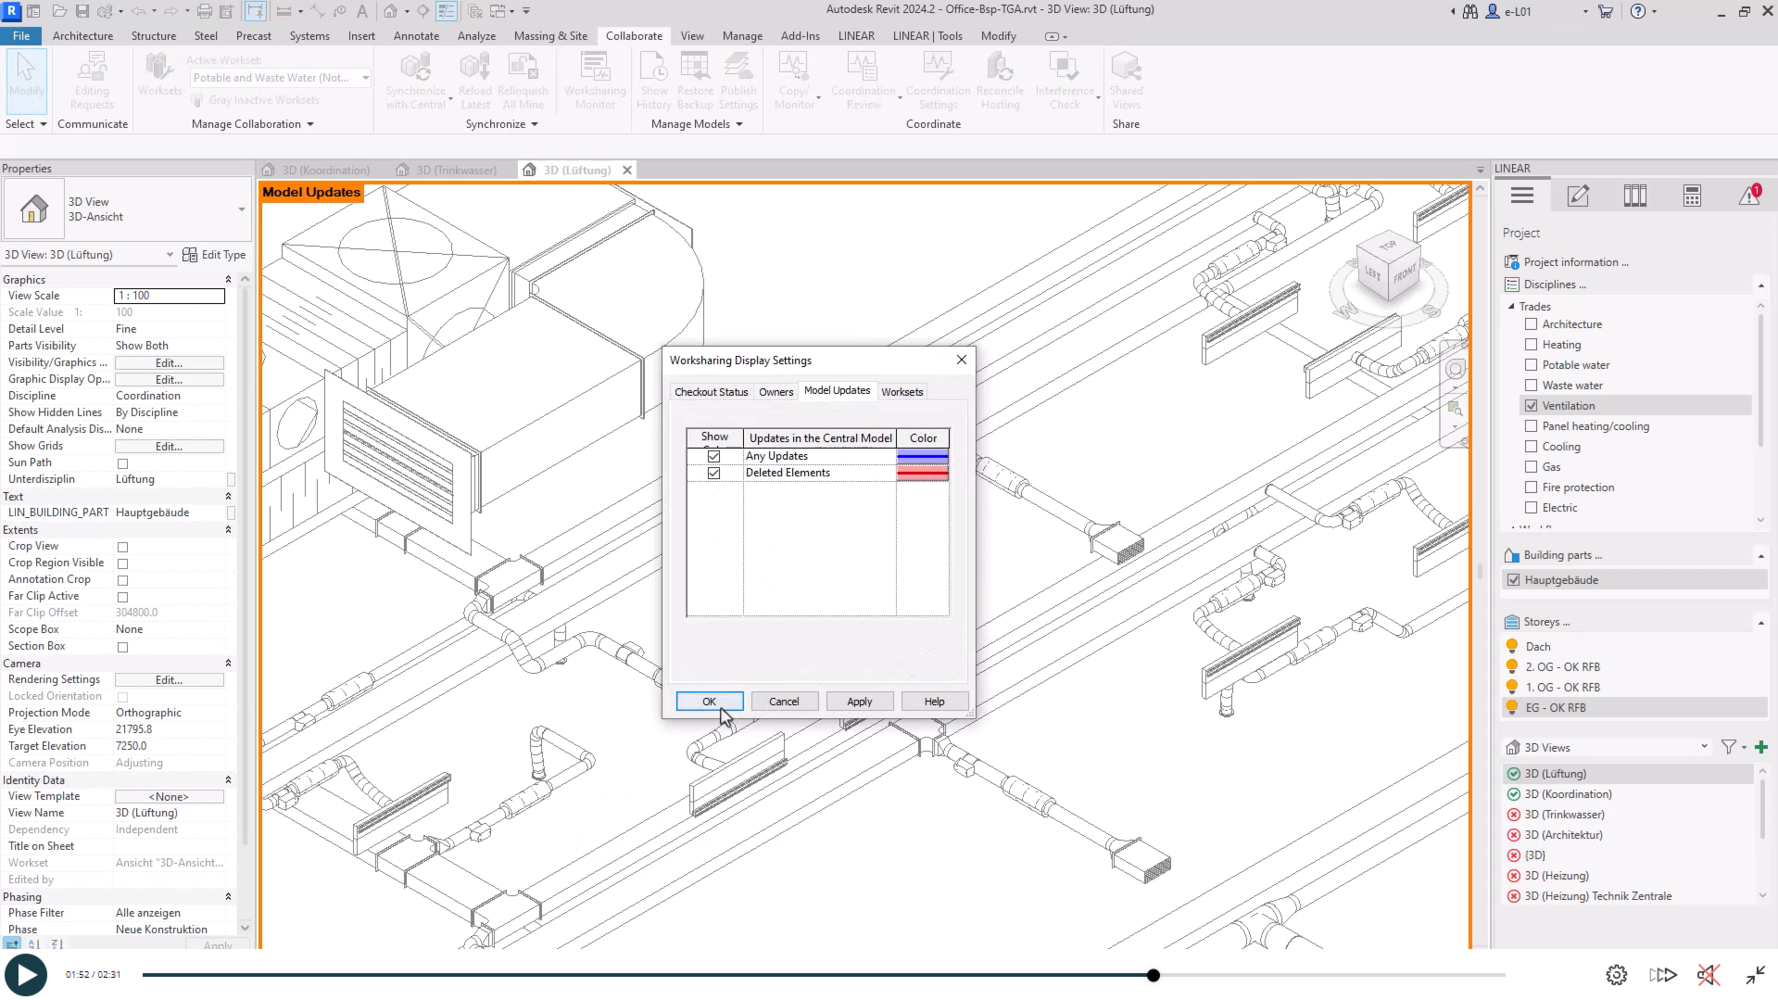Open the Systems ribbon tab
Viewport: 1778px width, 1000px height.
pyautogui.click(x=309, y=36)
